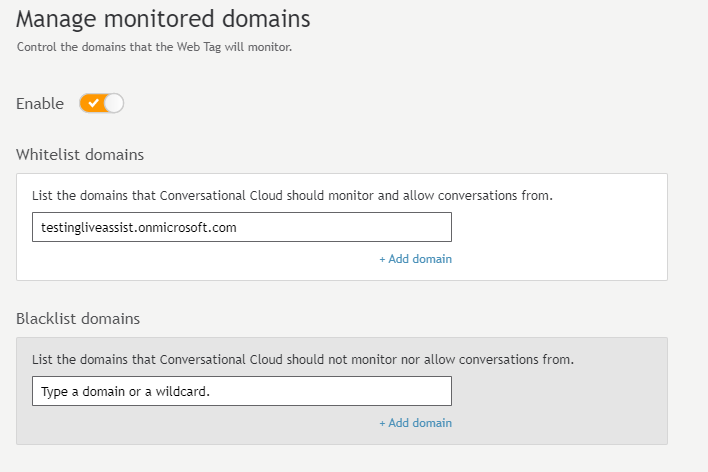Viewport: 708px width, 472px height.
Task: Click the plus sign before blacklist Add domain
Action: 382,423
